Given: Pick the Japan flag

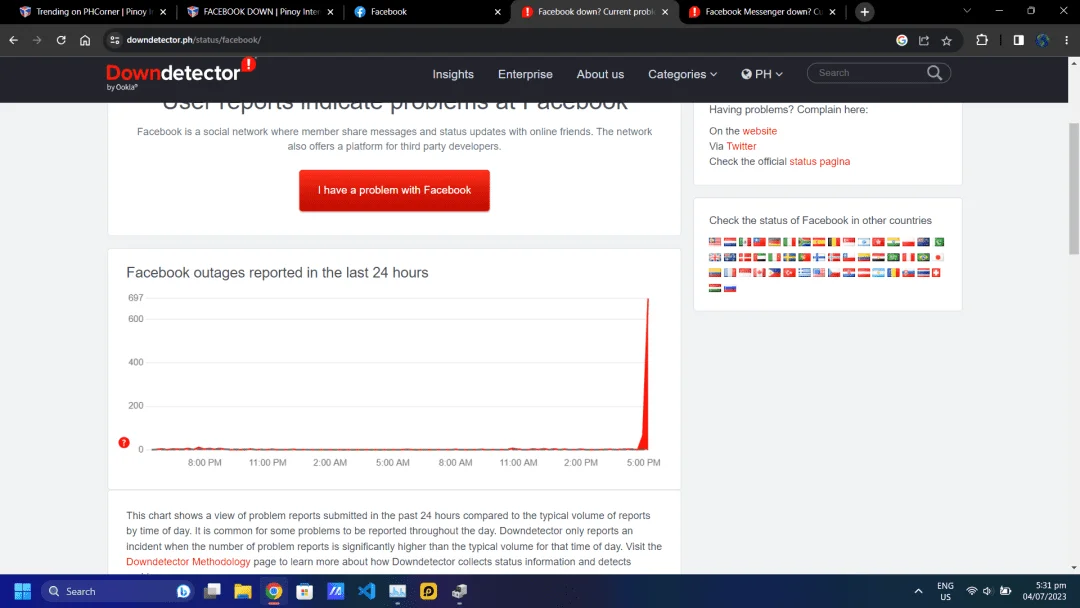Looking at the screenshot, I should point(939,258).
